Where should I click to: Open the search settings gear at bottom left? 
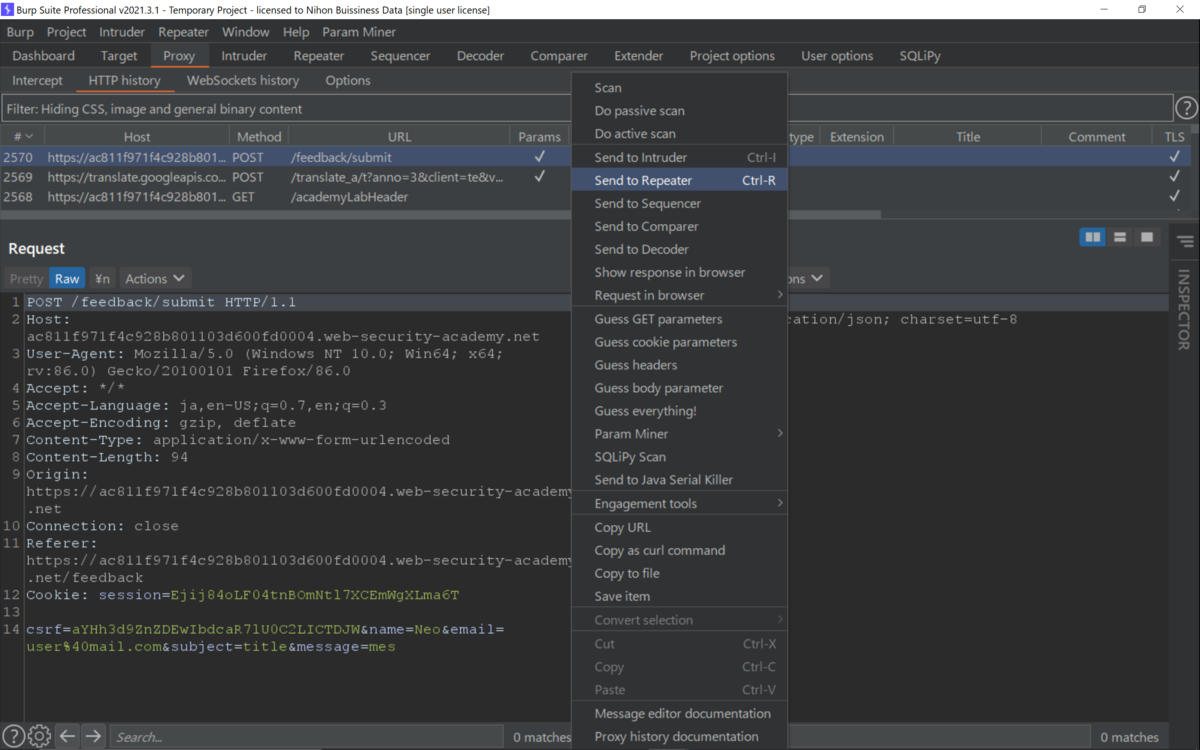[x=38, y=736]
